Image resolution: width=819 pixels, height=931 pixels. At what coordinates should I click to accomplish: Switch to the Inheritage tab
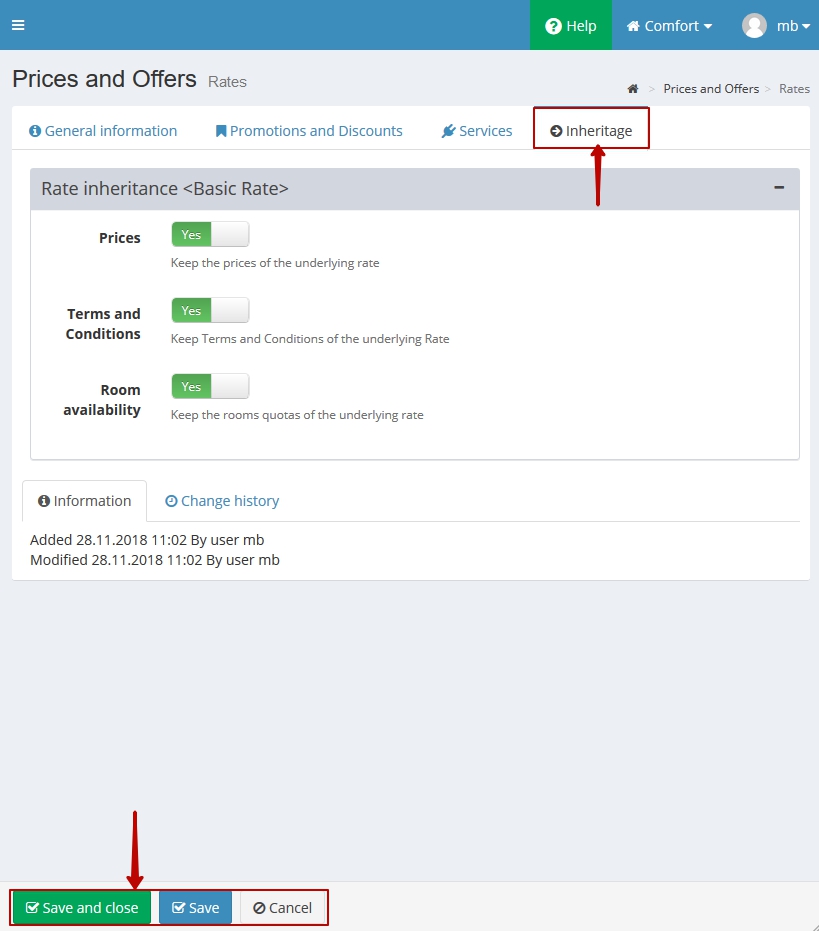click(x=591, y=131)
